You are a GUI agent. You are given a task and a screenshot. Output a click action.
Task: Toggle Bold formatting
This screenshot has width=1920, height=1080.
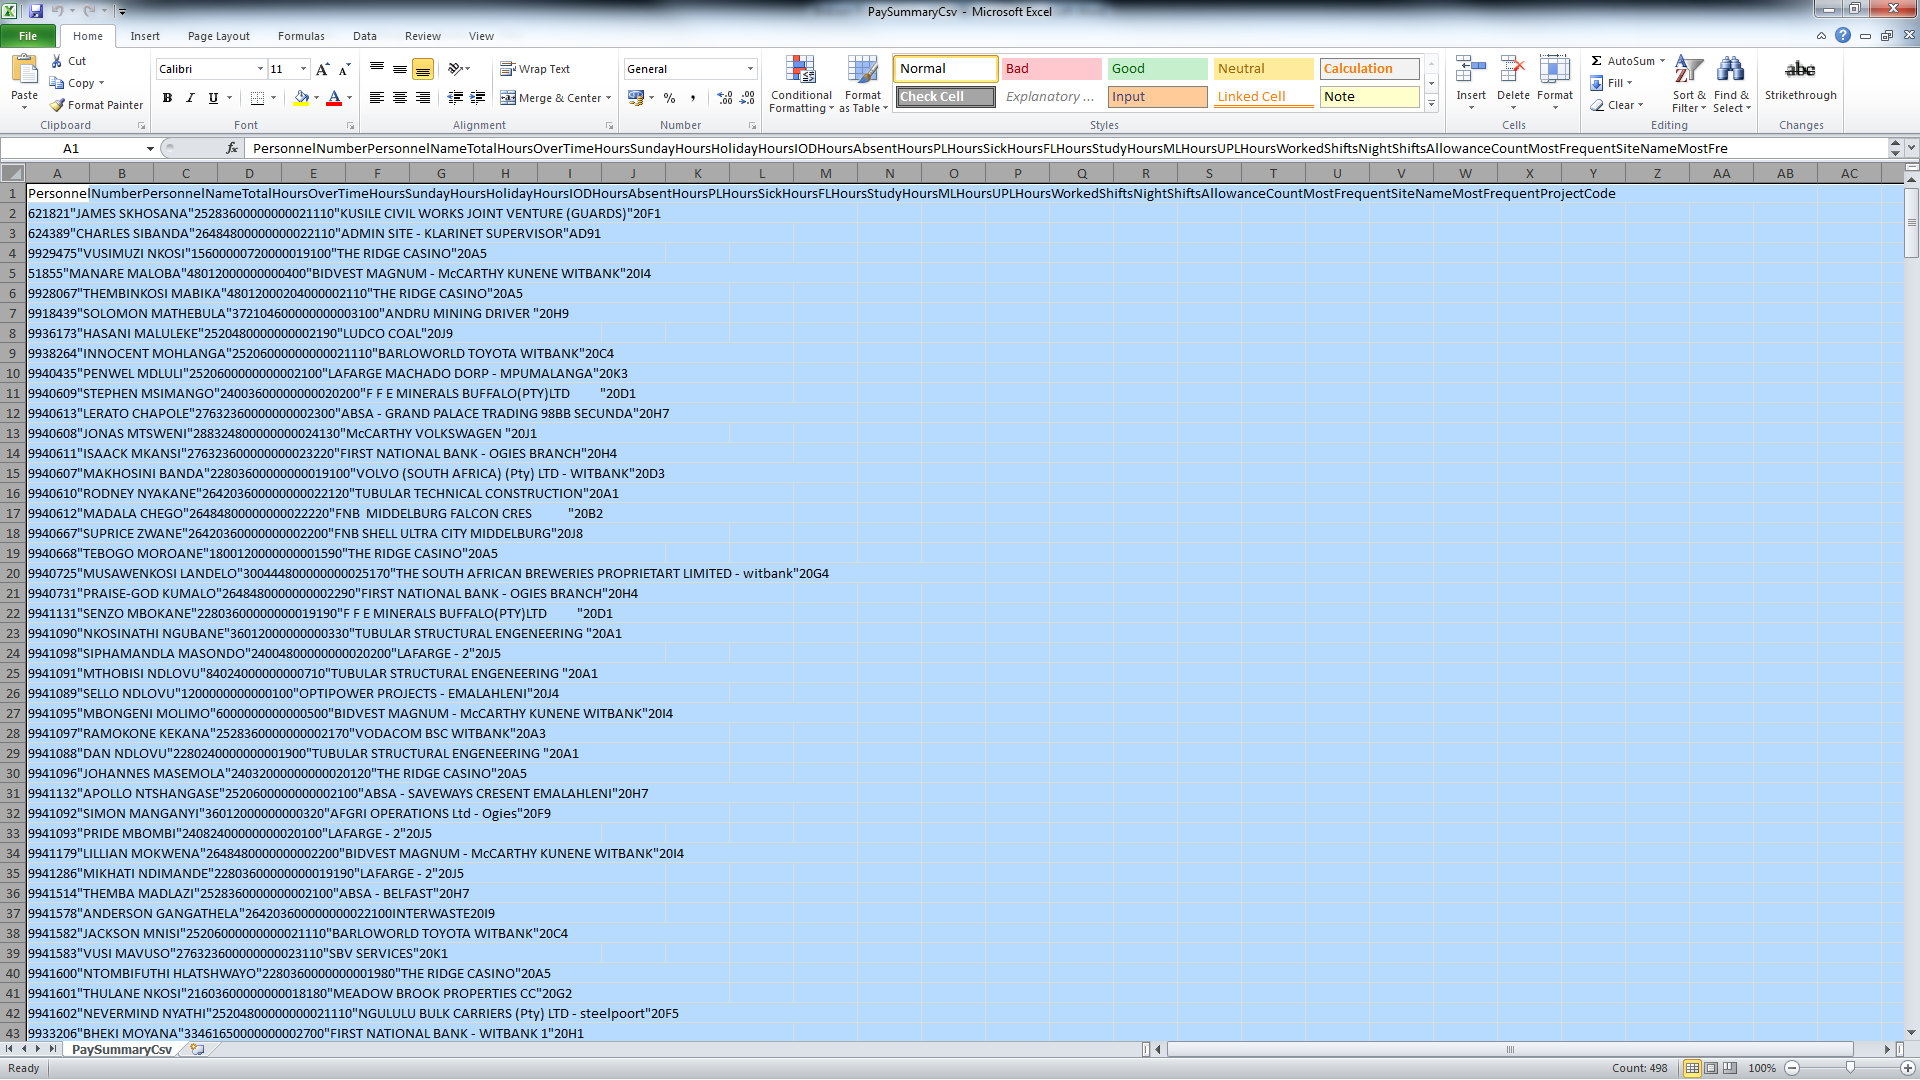(167, 98)
